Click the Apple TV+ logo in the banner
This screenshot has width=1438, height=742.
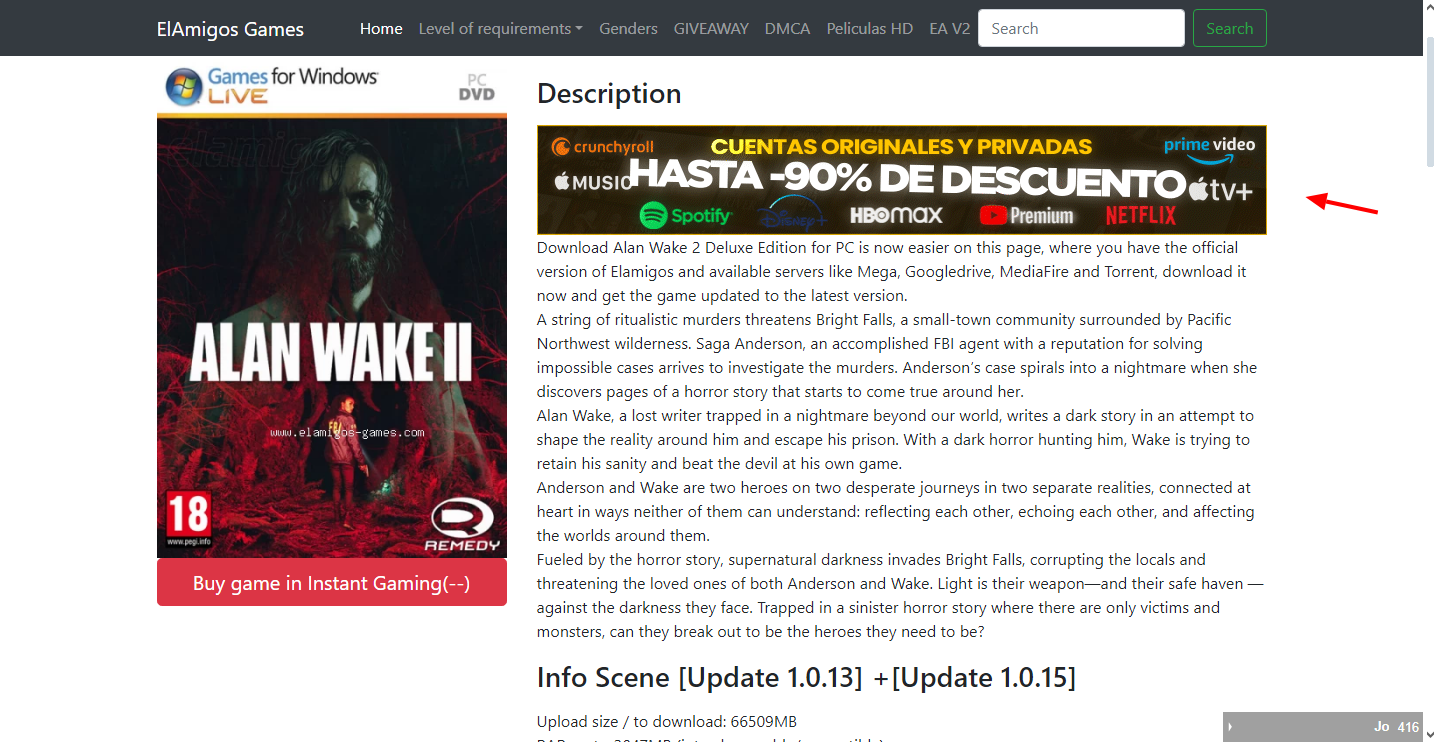1220,189
